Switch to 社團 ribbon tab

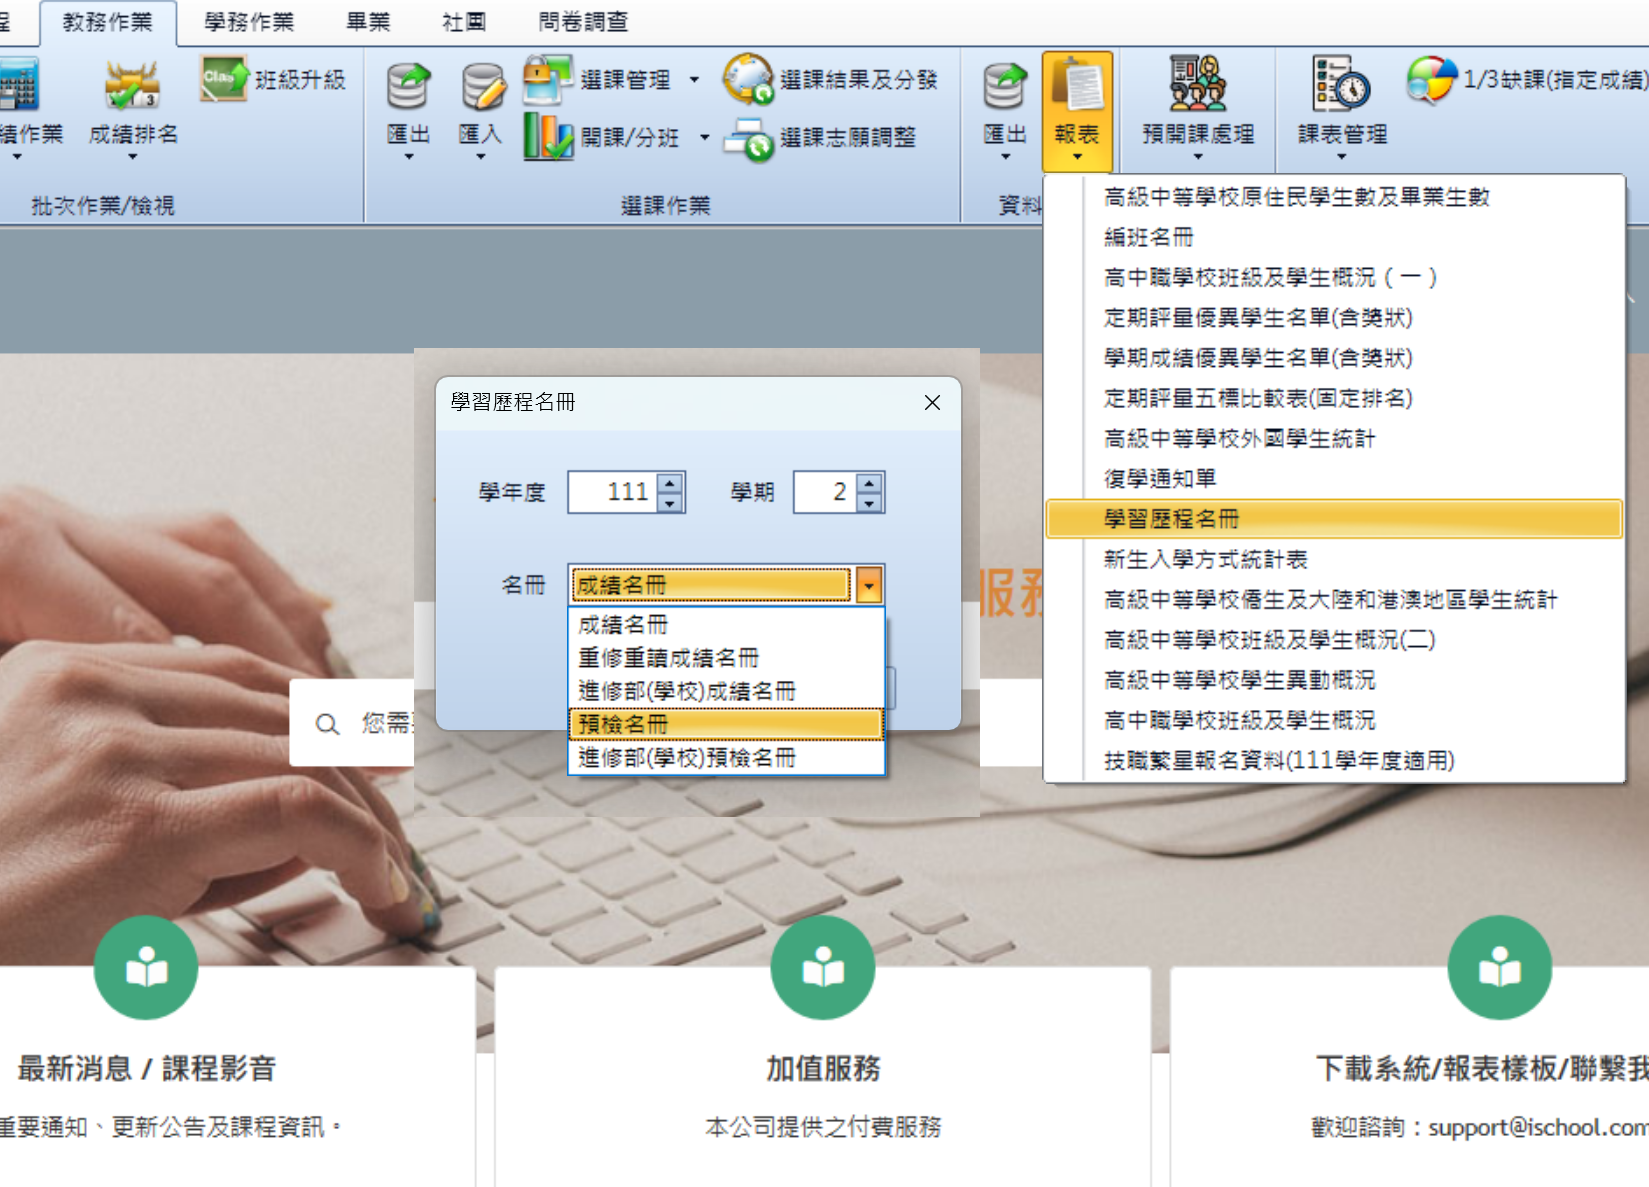[x=464, y=22]
